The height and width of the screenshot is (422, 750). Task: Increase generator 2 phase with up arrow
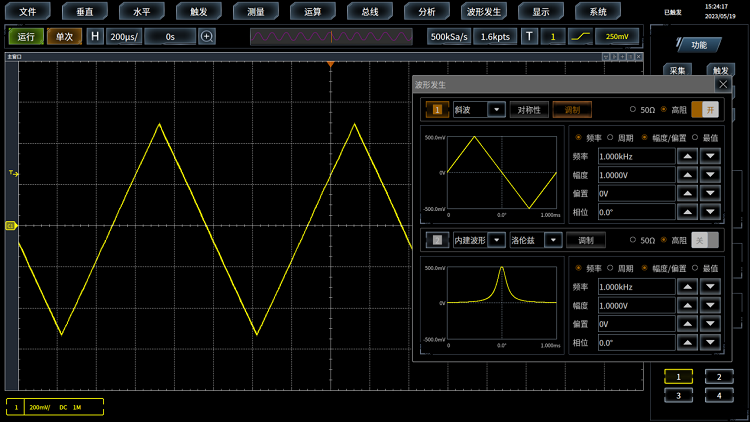click(687, 343)
